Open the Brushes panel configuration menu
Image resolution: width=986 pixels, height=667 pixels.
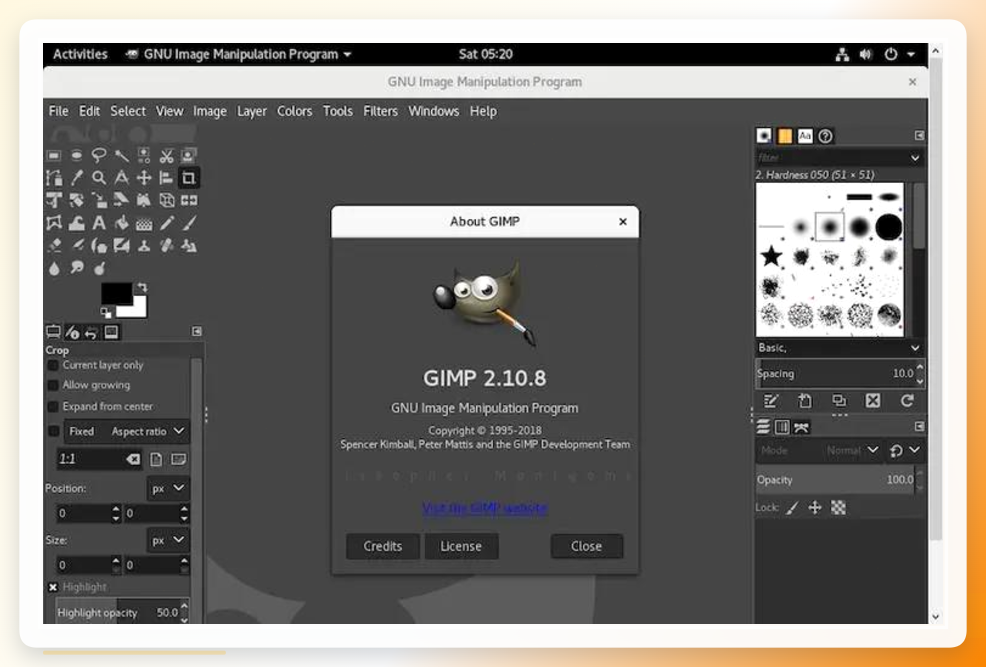coord(919,135)
